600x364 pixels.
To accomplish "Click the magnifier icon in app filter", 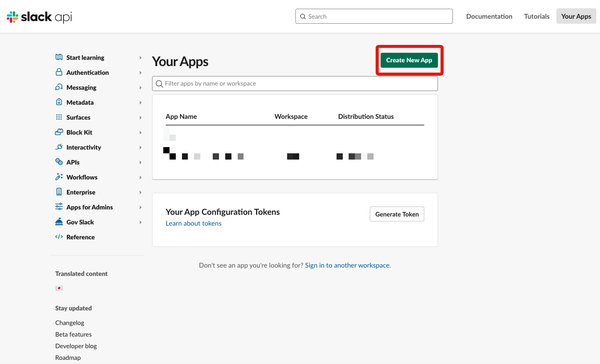I will click(x=159, y=83).
